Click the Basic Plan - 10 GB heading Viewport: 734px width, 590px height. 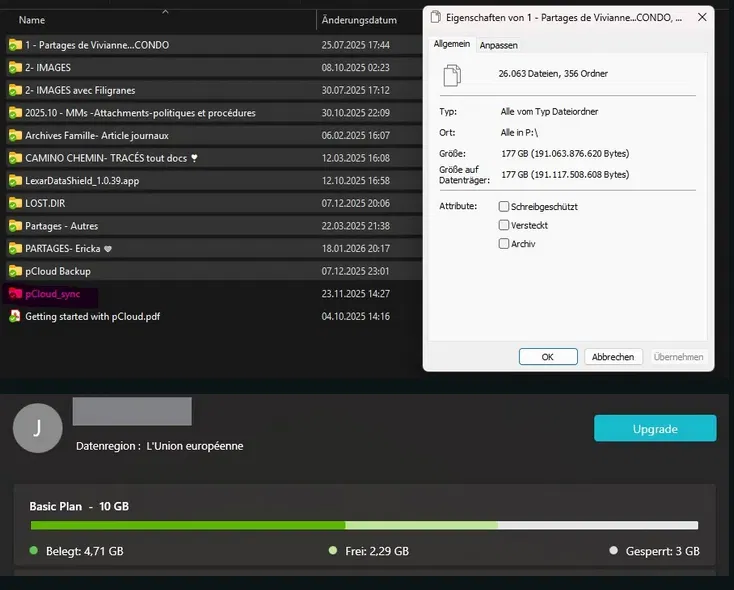[x=79, y=507]
